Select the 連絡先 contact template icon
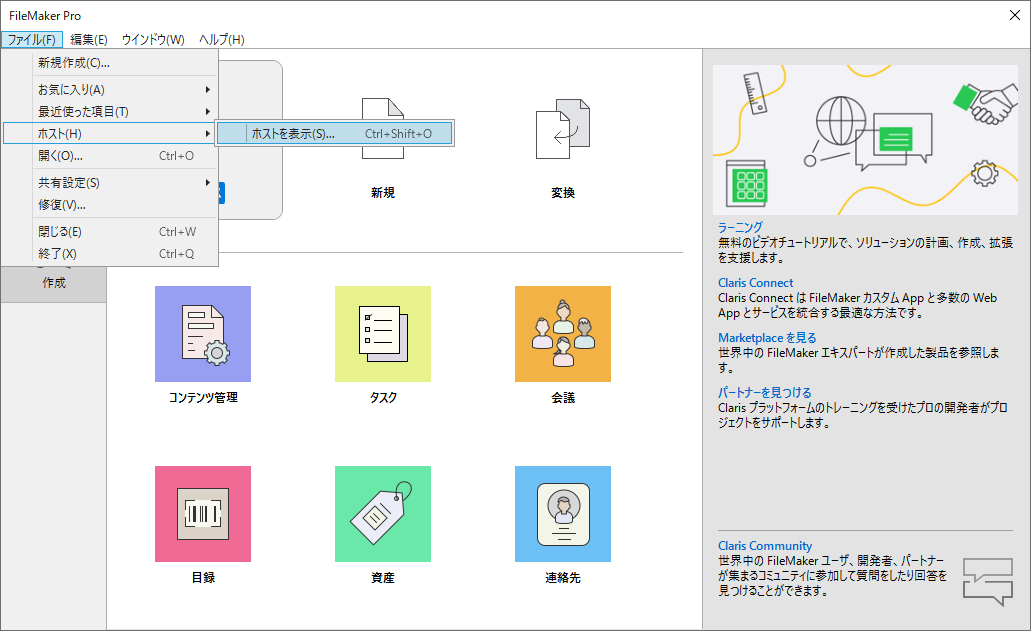1031x631 pixels. [563, 513]
